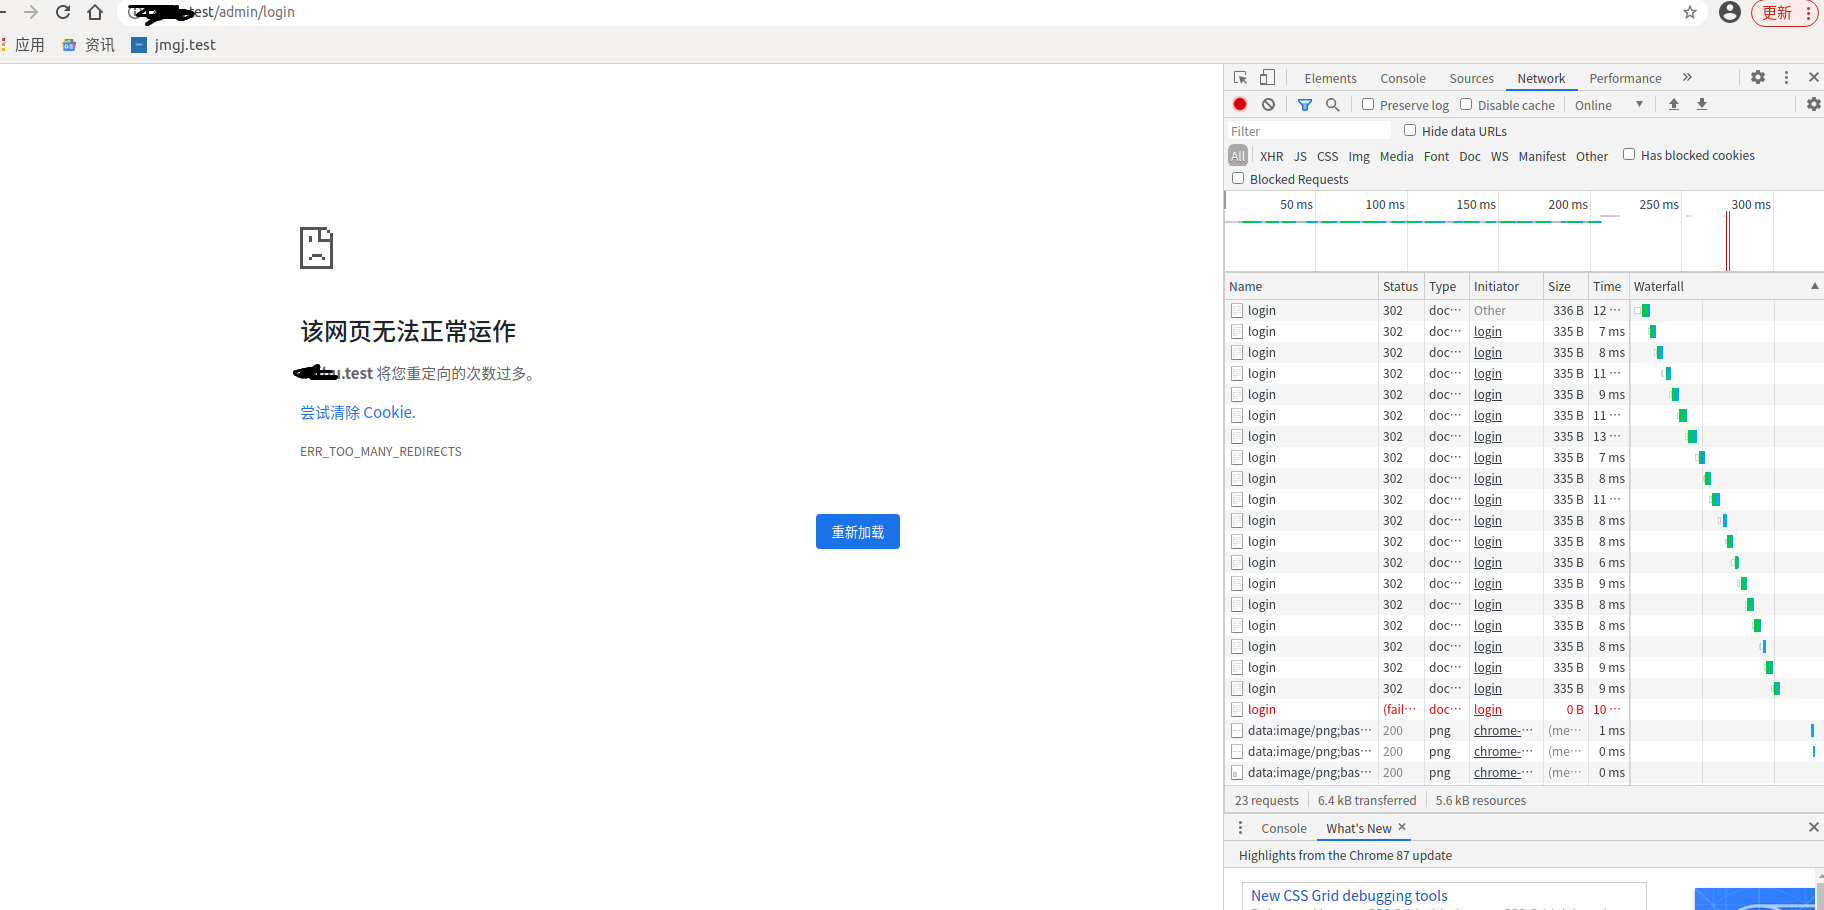
Task: Click the inspect element picker icon
Action: click(x=1240, y=78)
